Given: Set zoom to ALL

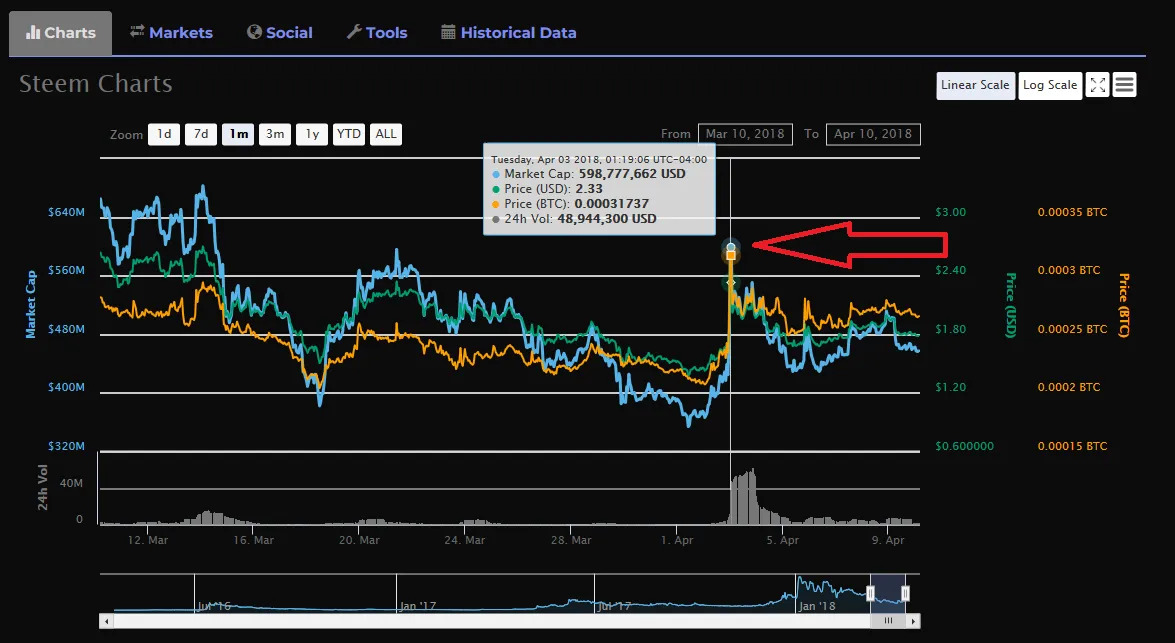Looking at the screenshot, I should (x=386, y=134).
